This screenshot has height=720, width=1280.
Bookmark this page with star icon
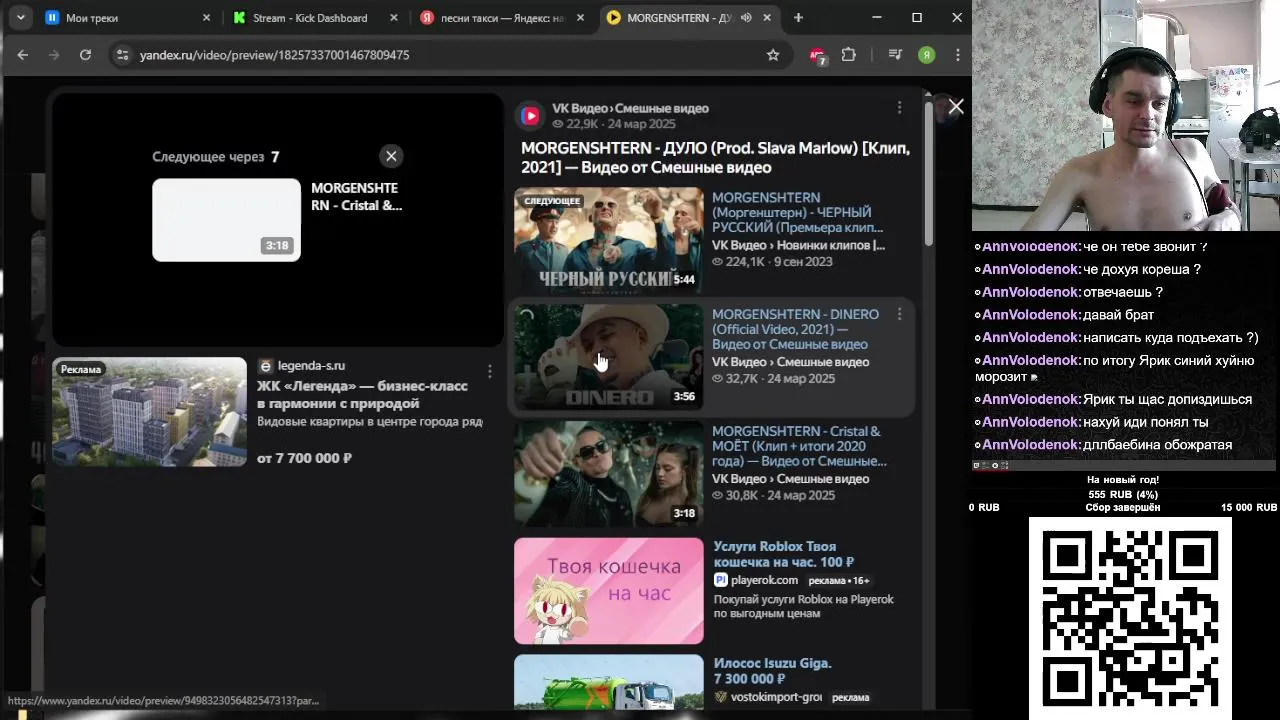click(773, 55)
